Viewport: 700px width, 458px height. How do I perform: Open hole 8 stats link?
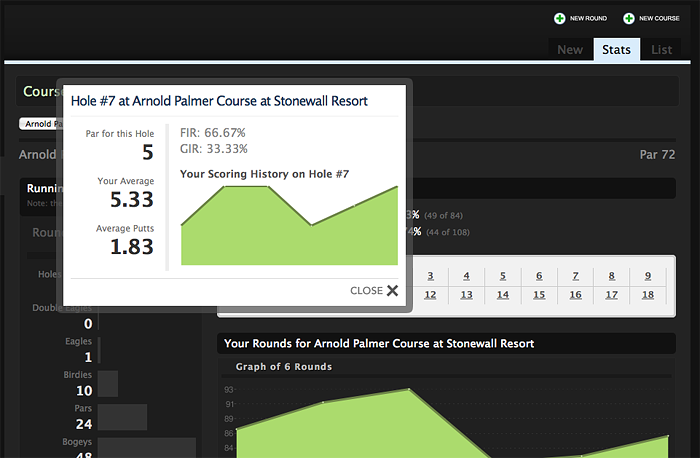612,276
